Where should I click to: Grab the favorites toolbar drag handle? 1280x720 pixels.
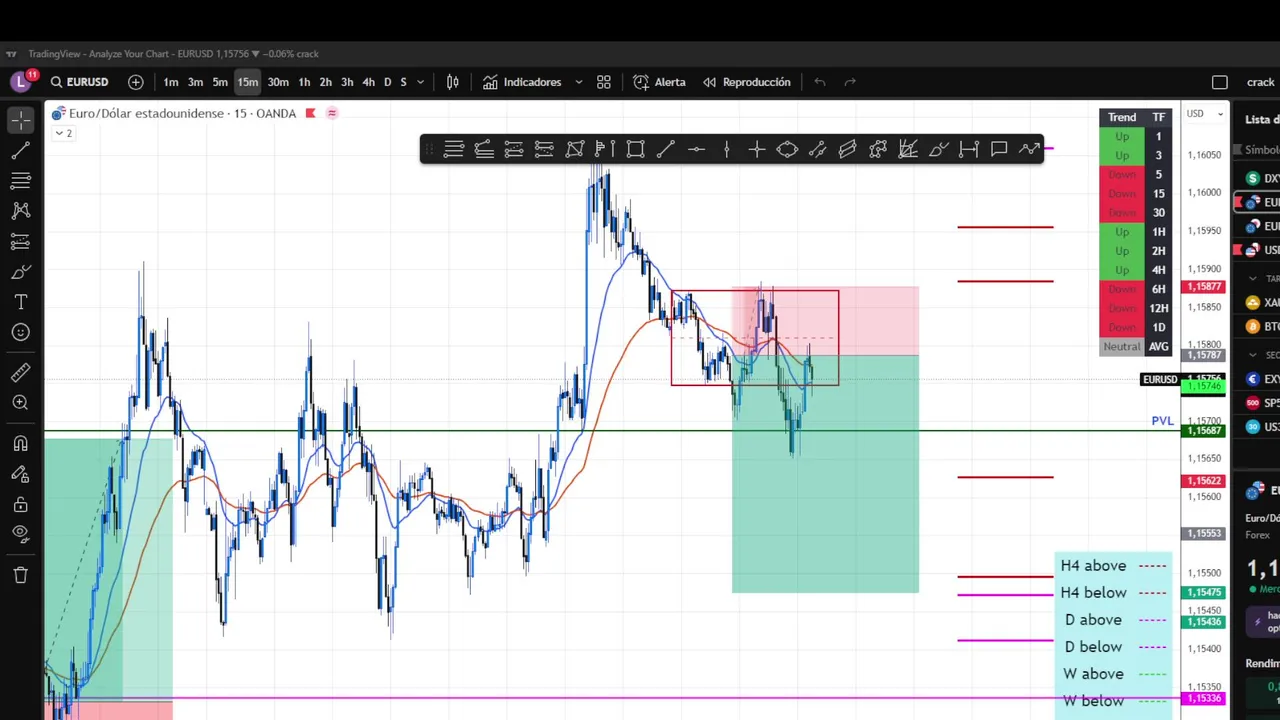tap(430, 149)
